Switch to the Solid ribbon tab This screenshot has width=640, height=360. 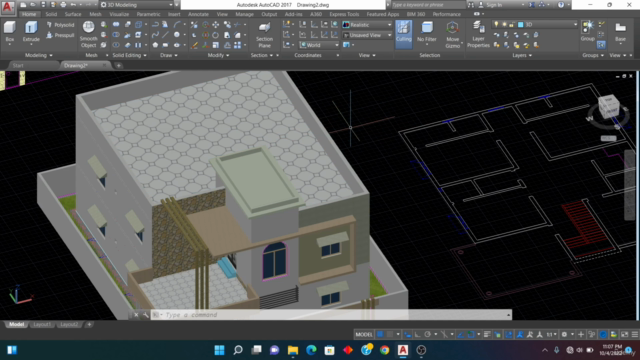[51, 14]
